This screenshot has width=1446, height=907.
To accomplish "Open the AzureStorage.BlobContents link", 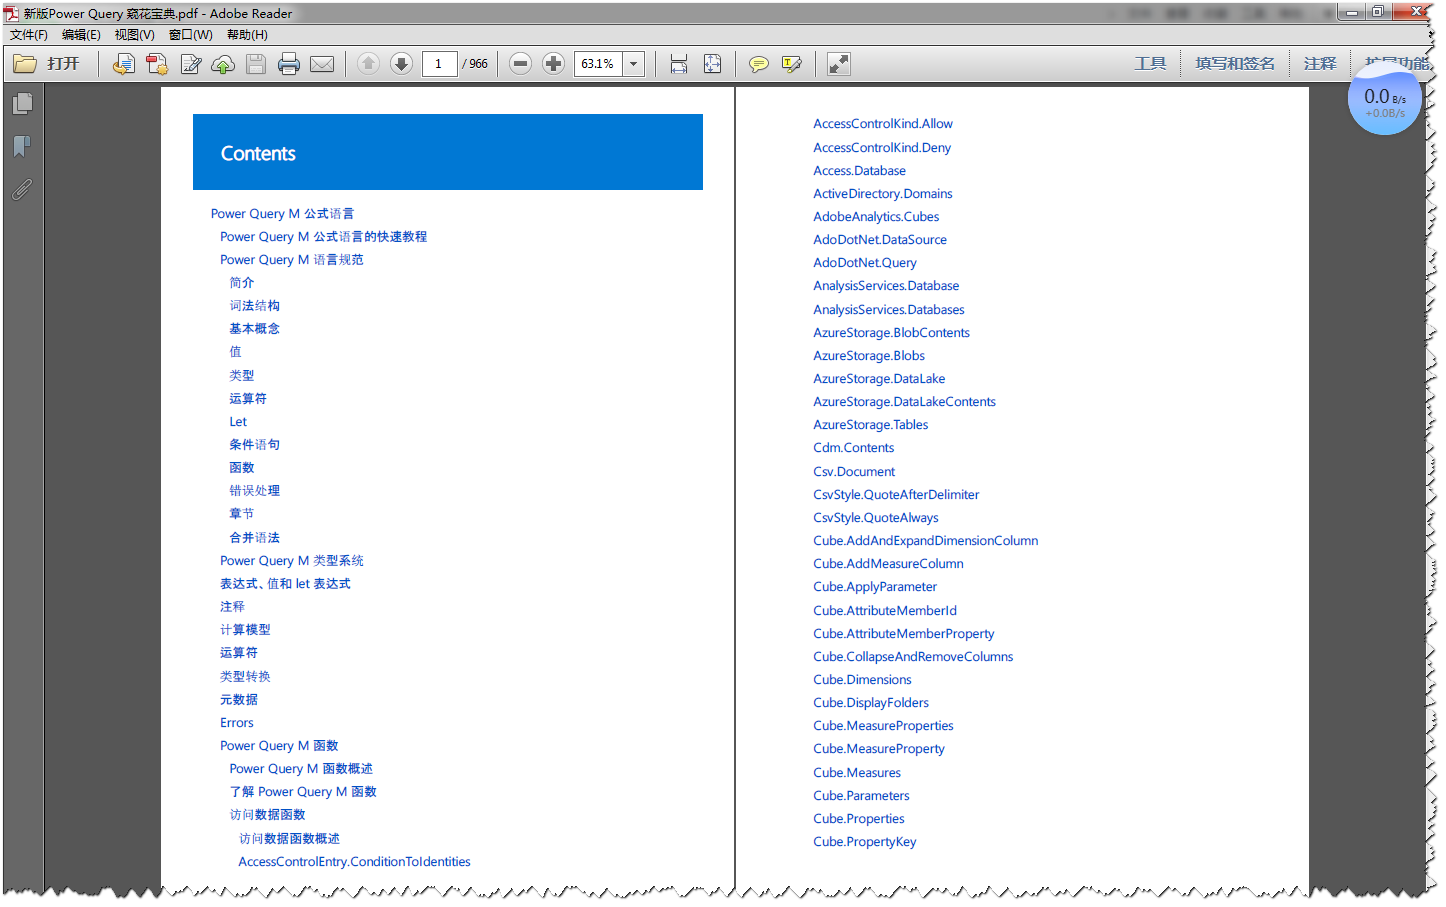I will coord(891,333).
